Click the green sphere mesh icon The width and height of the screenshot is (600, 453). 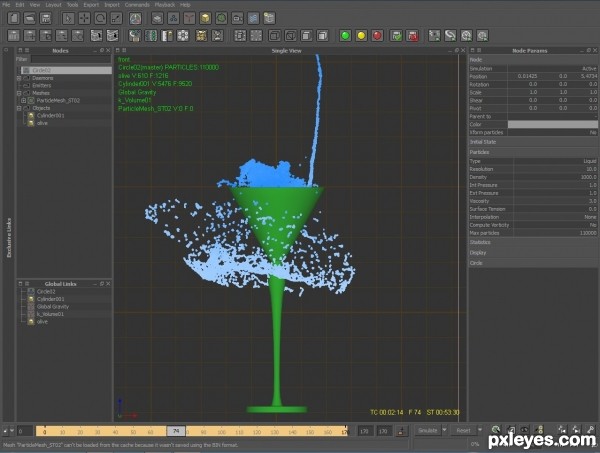point(222,18)
